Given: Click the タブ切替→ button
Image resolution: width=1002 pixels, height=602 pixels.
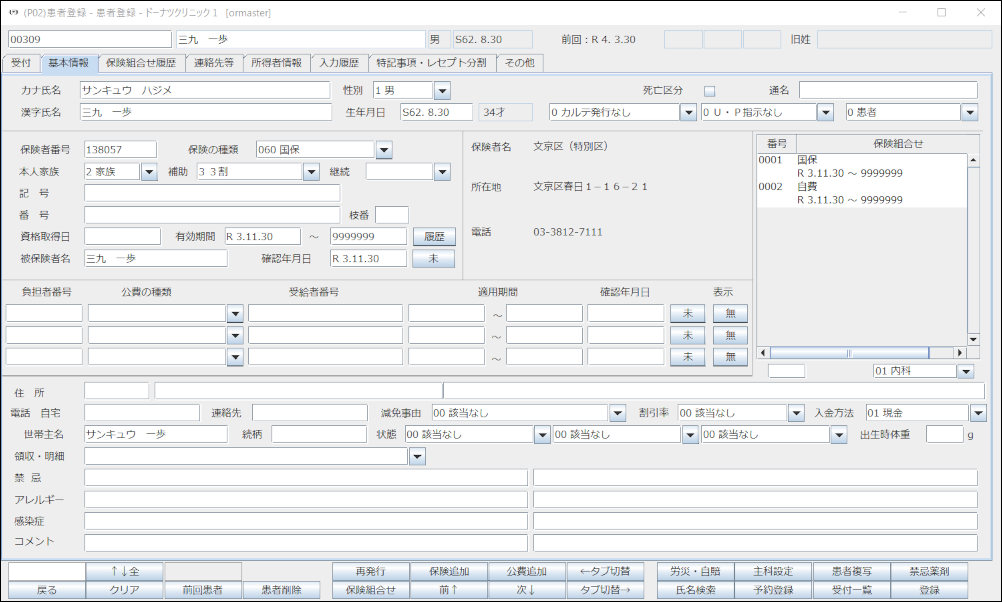Looking at the screenshot, I should point(605,590).
